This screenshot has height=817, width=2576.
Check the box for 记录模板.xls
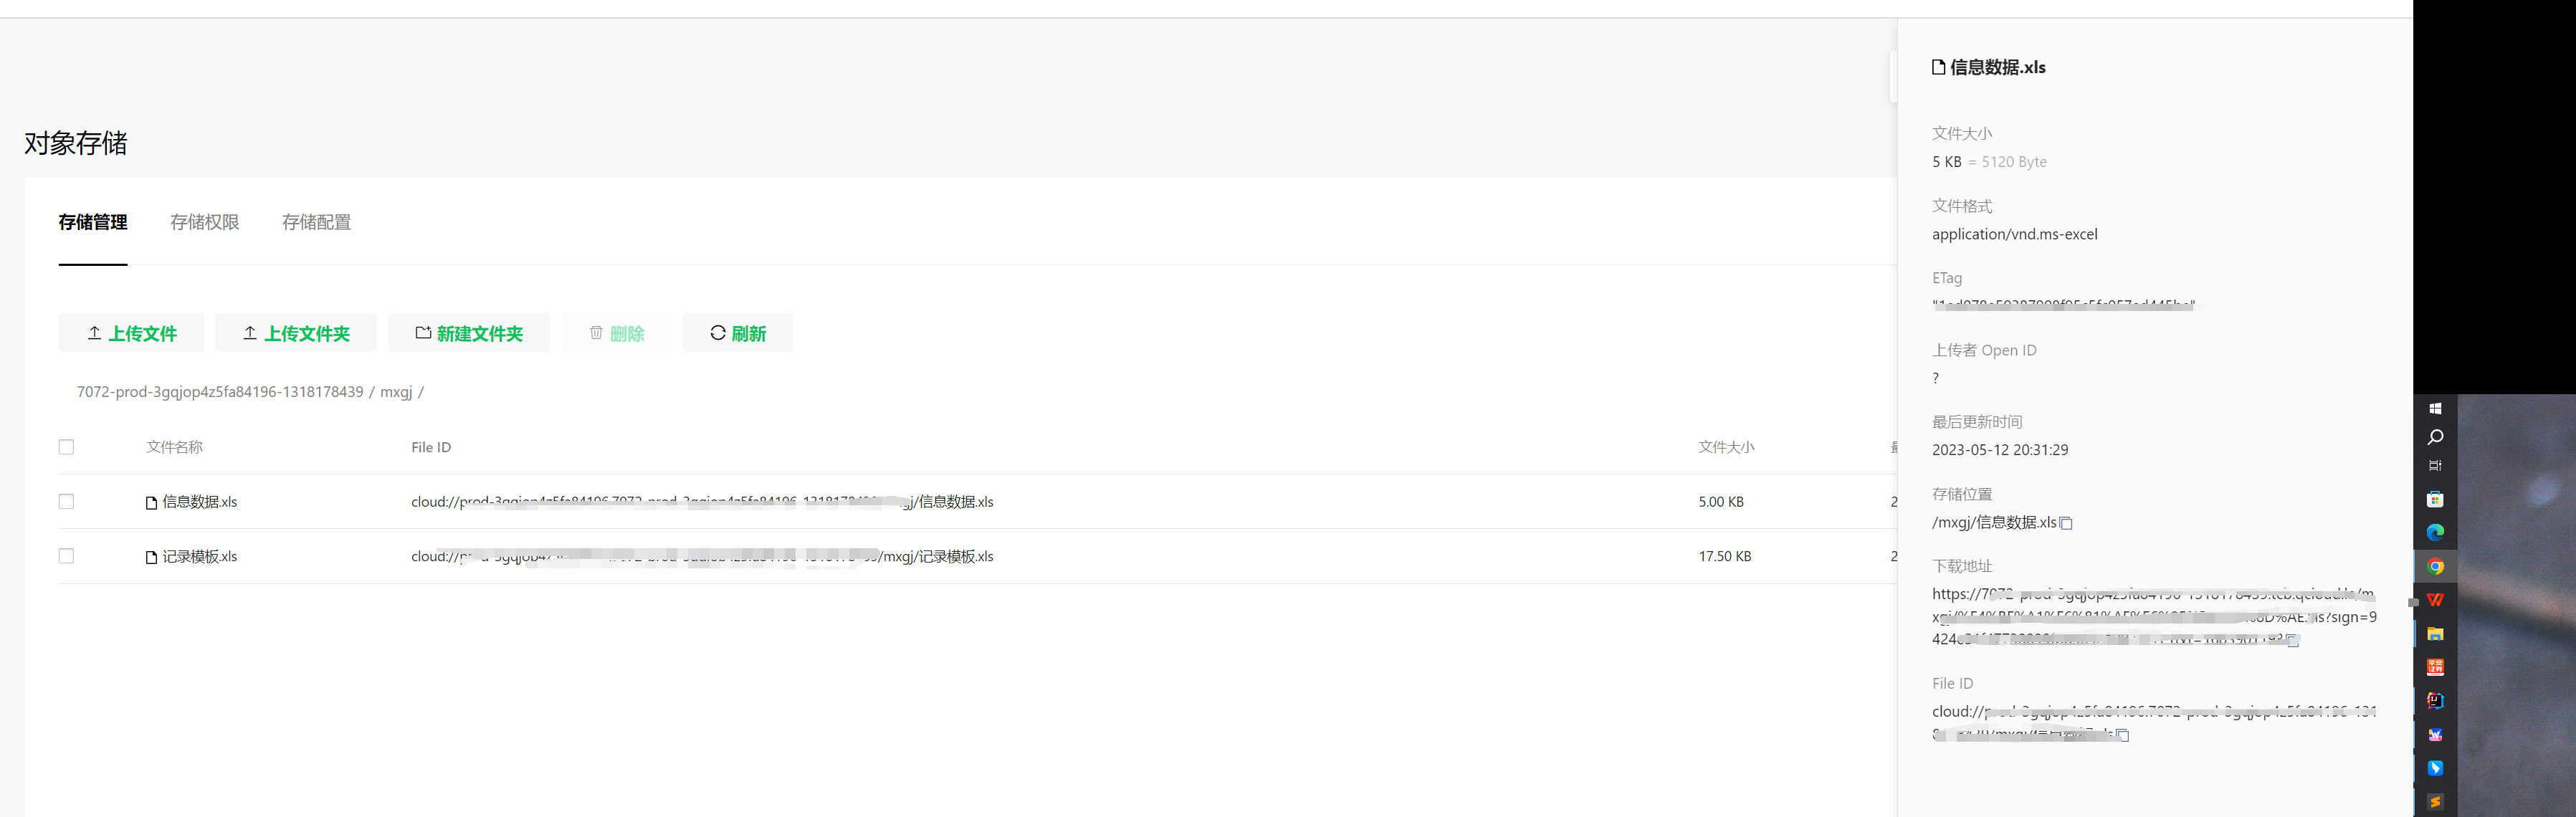[x=66, y=556]
